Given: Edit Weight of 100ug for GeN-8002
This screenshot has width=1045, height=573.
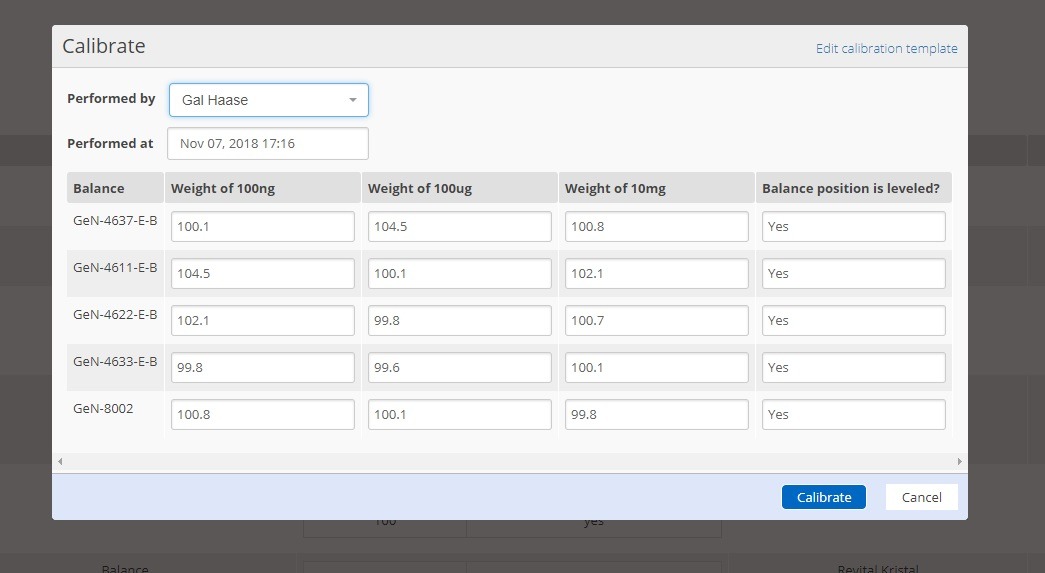Looking at the screenshot, I should (459, 414).
